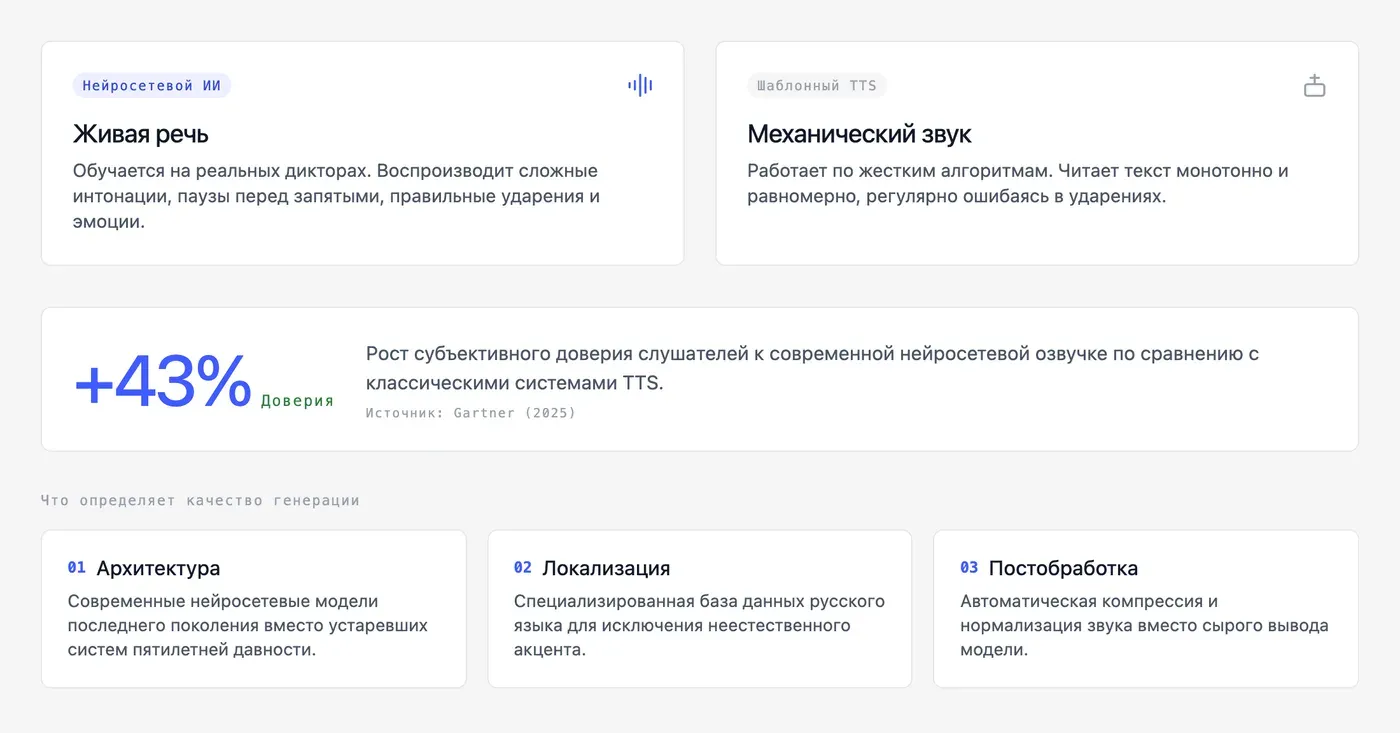Click the Постобработка card title
This screenshot has width=1400, height=733.
(x=1063, y=568)
